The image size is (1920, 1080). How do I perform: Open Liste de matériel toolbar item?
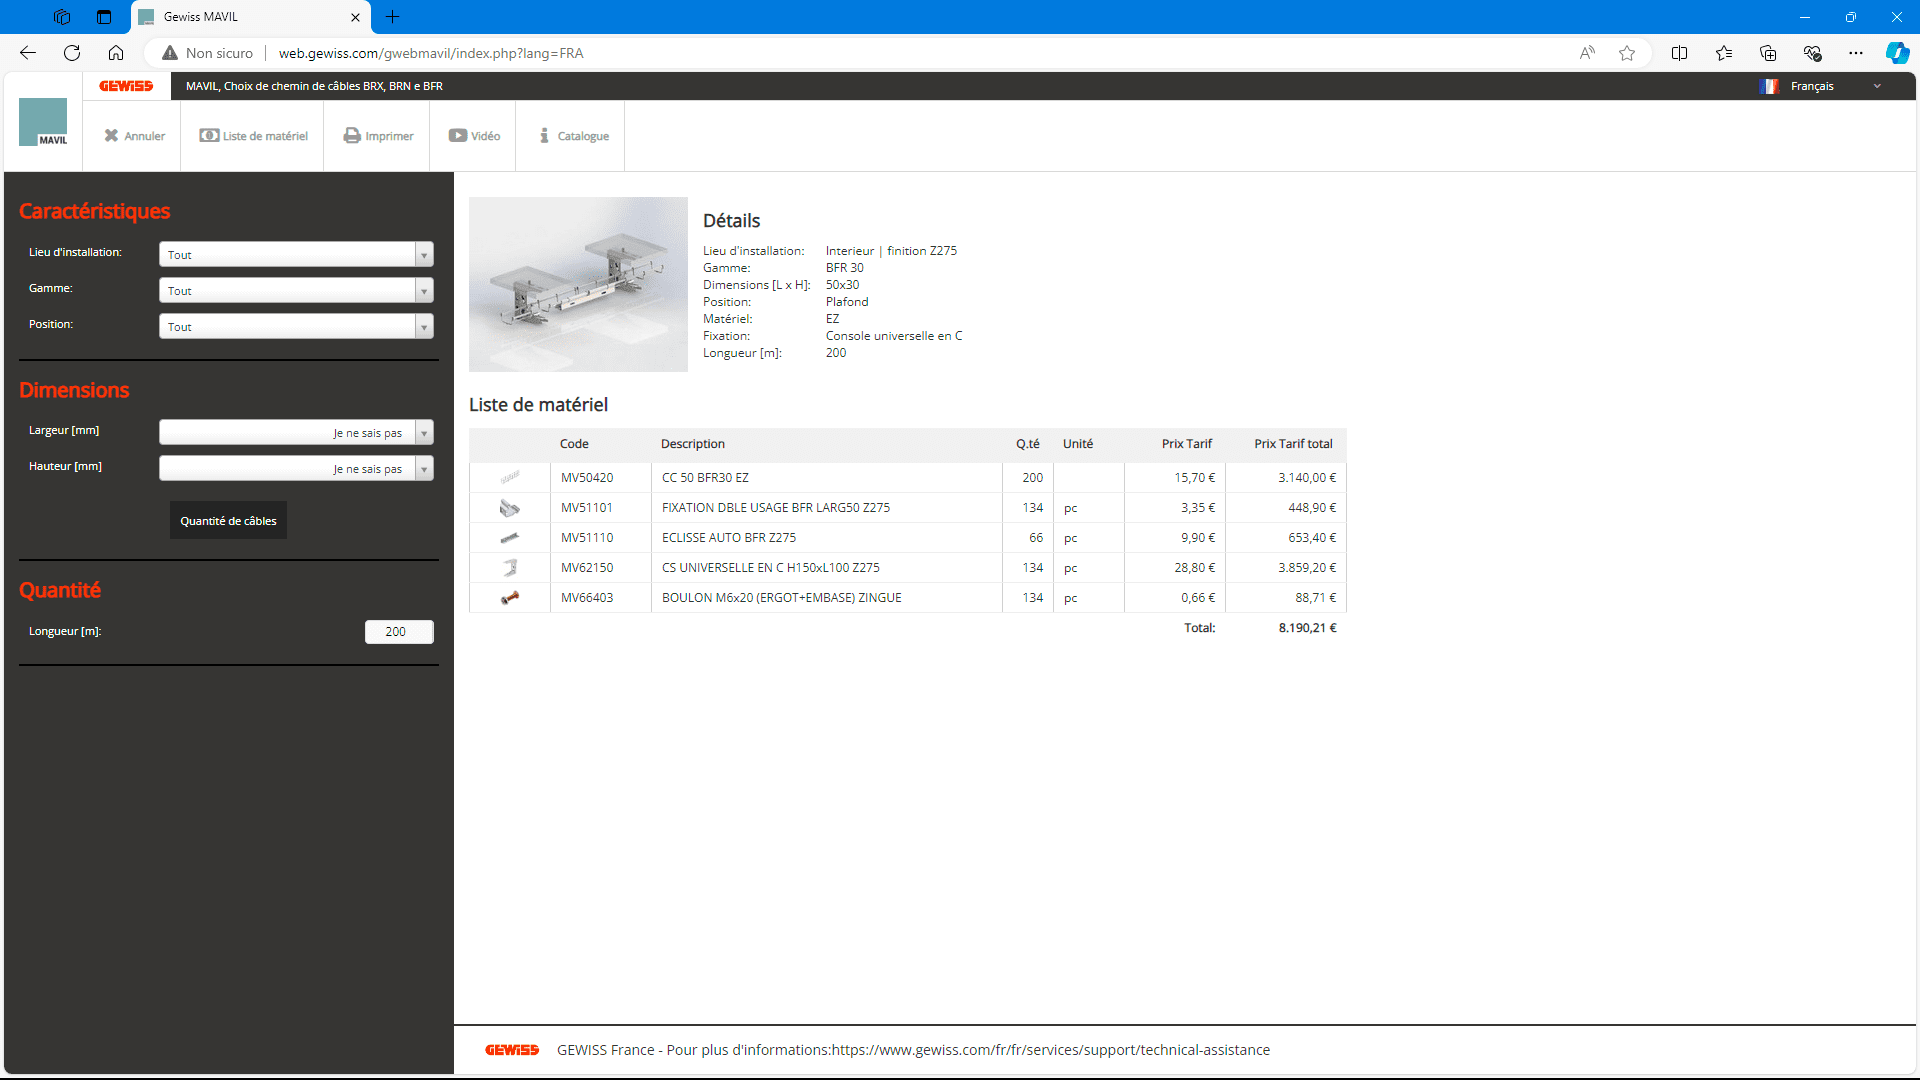[x=253, y=136]
